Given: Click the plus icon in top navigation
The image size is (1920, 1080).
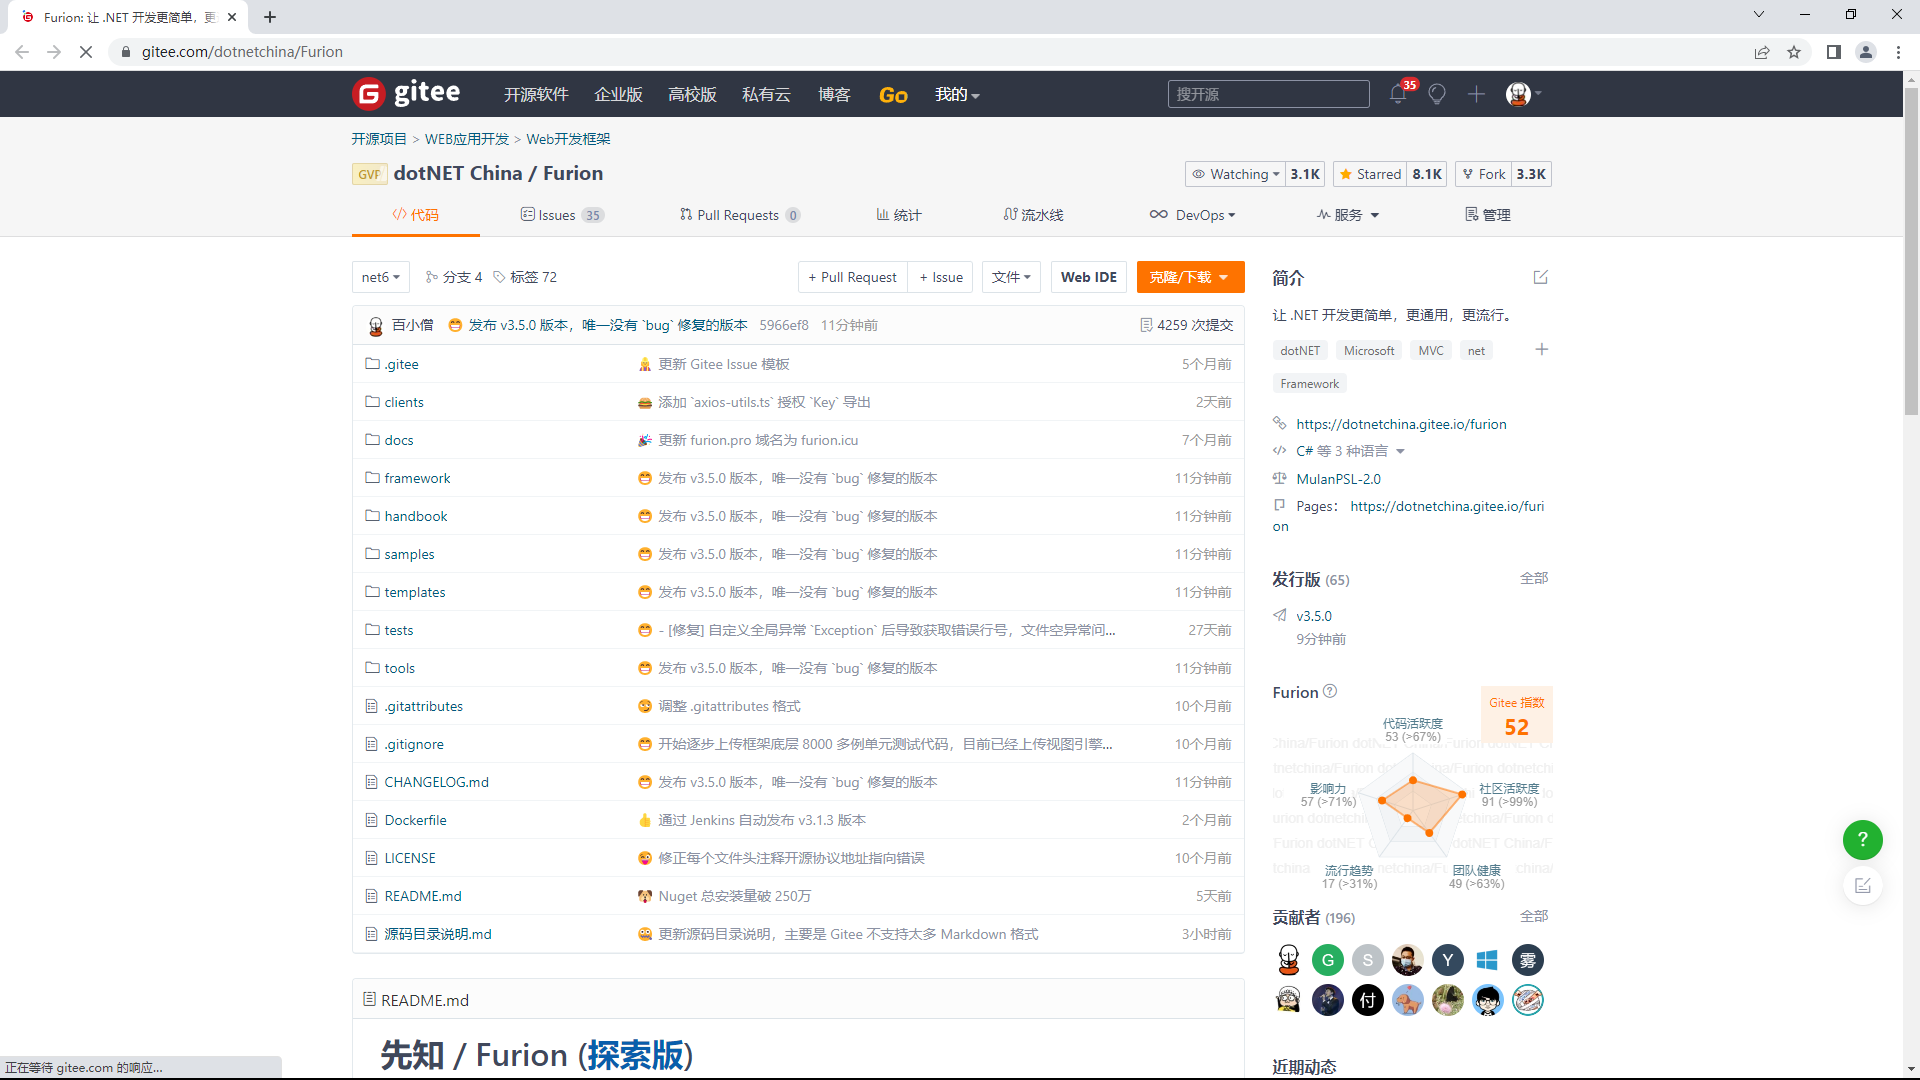Looking at the screenshot, I should coord(1476,94).
